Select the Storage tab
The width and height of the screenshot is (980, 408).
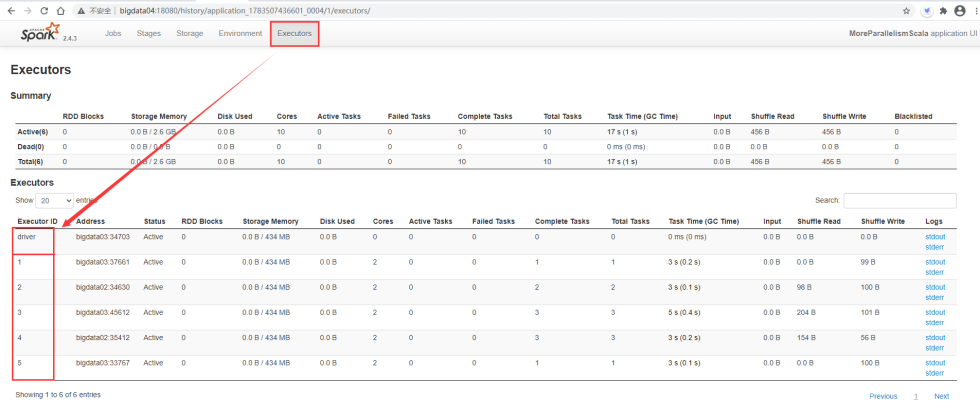pos(190,34)
